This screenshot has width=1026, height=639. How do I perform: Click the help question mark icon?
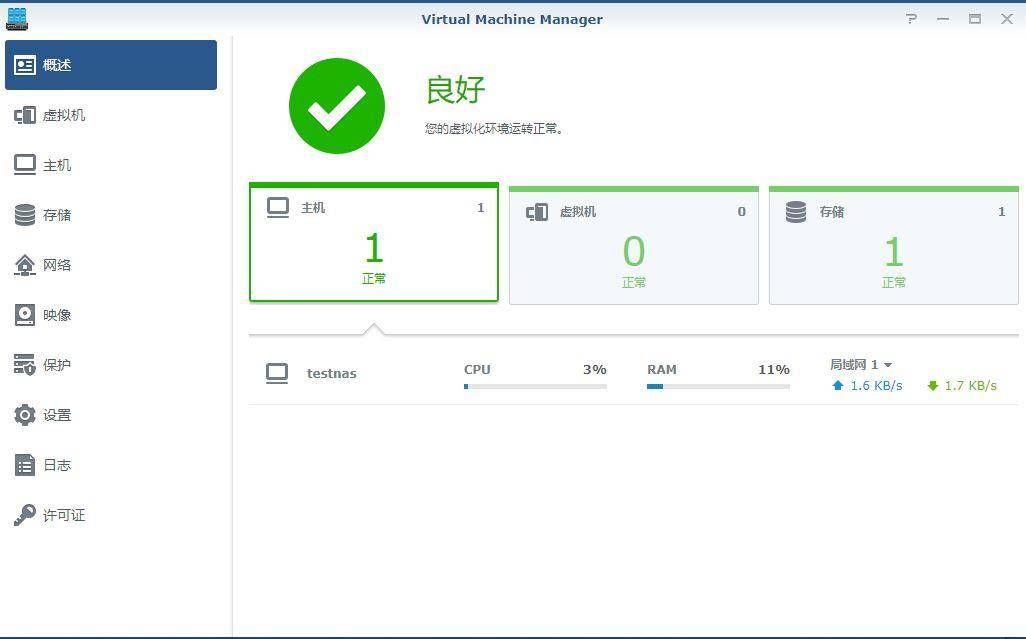coord(911,19)
